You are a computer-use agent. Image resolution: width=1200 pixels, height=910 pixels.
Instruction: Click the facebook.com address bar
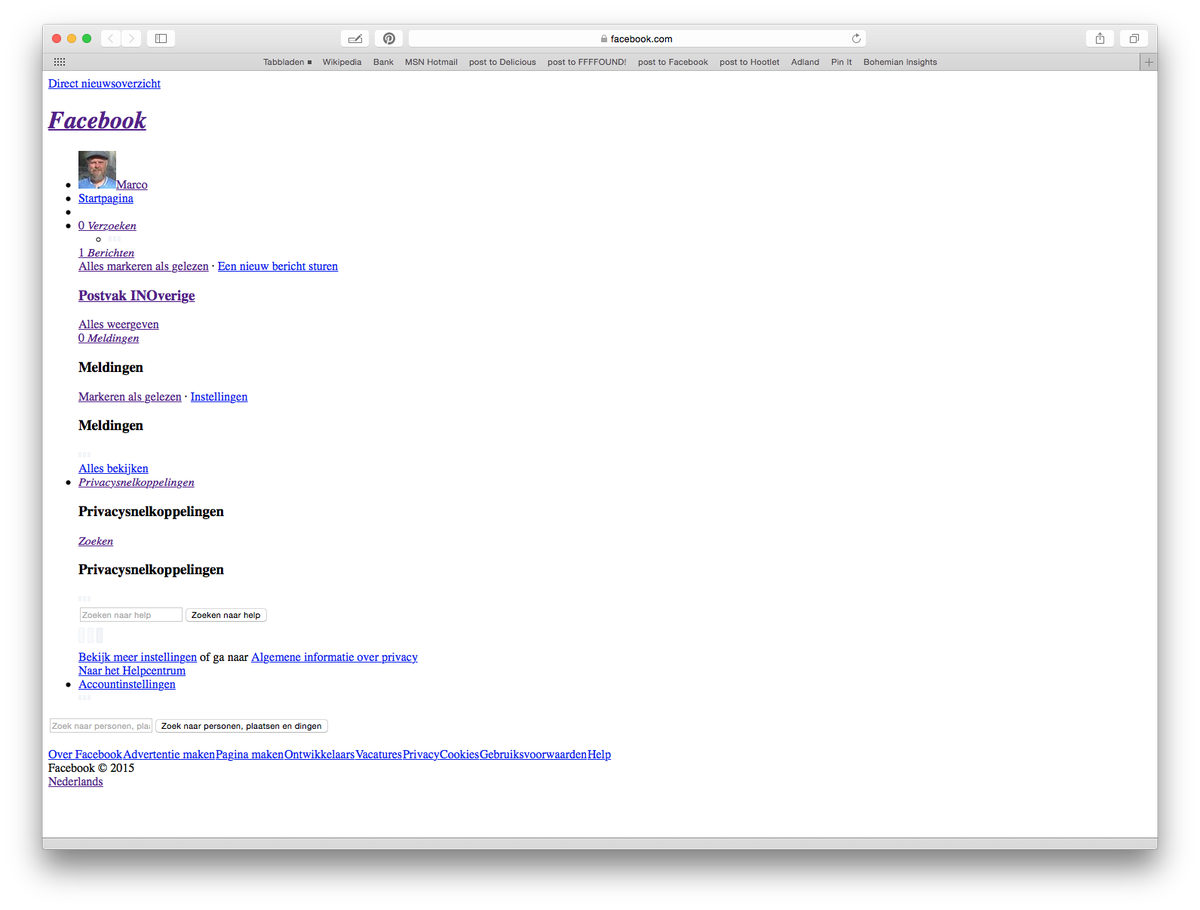[x=637, y=38]
